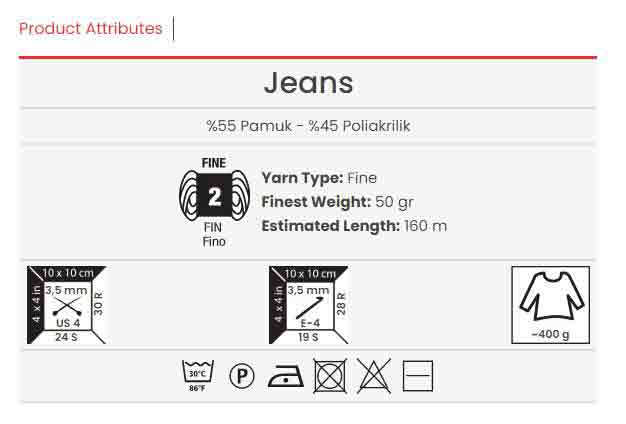This screenshot has width=626, height=424.
Task: Click the 19 S crochet stitch label
Action: pos(308,337)
